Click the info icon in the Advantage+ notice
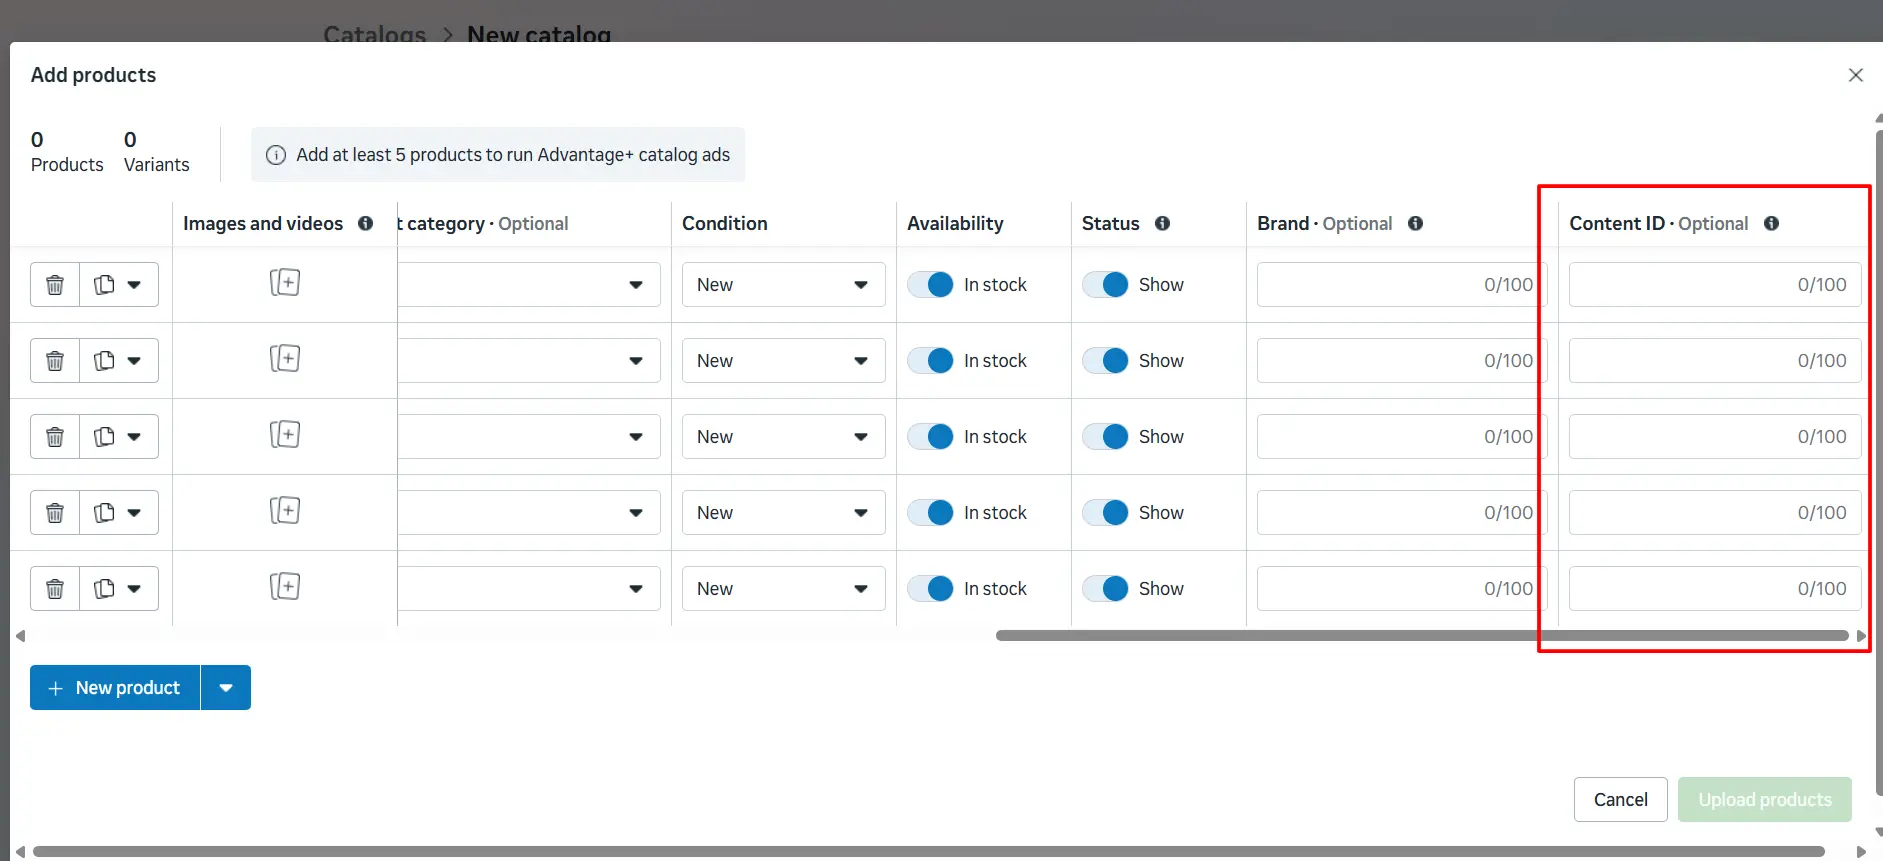The height and width of the screenshot is (861, 1883). tap(276, 155)
